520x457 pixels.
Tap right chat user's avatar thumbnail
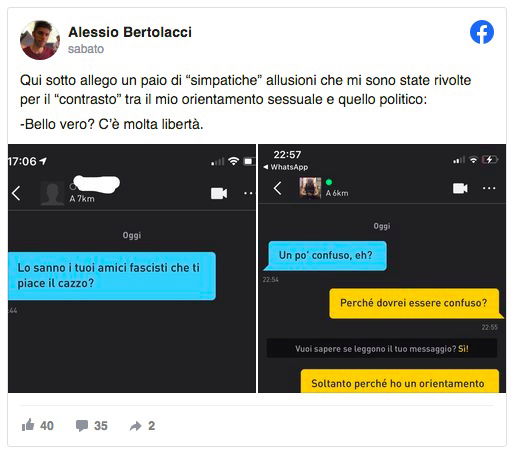click(310, 188)
